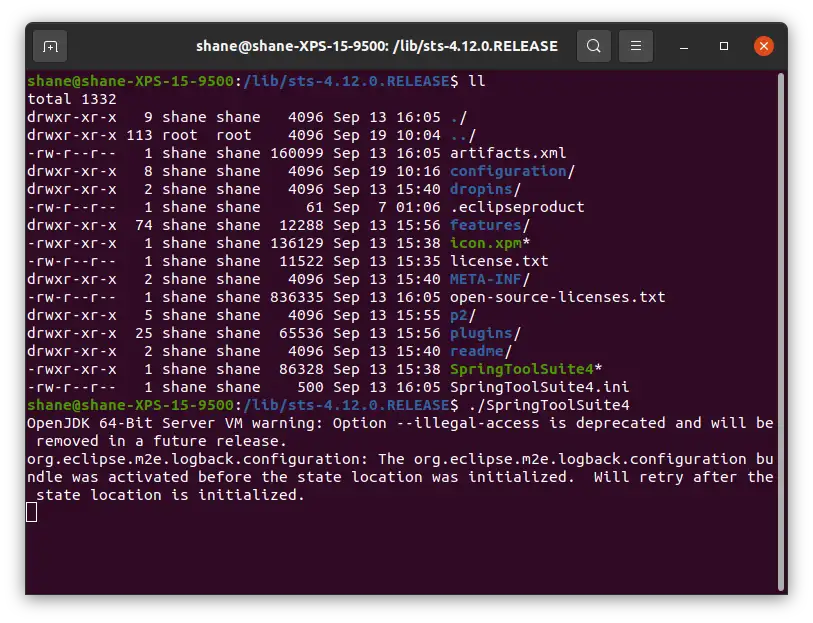Click the open-source-licenses.txt file name
The height and width of the screenshot is (623, 813).
557,297
